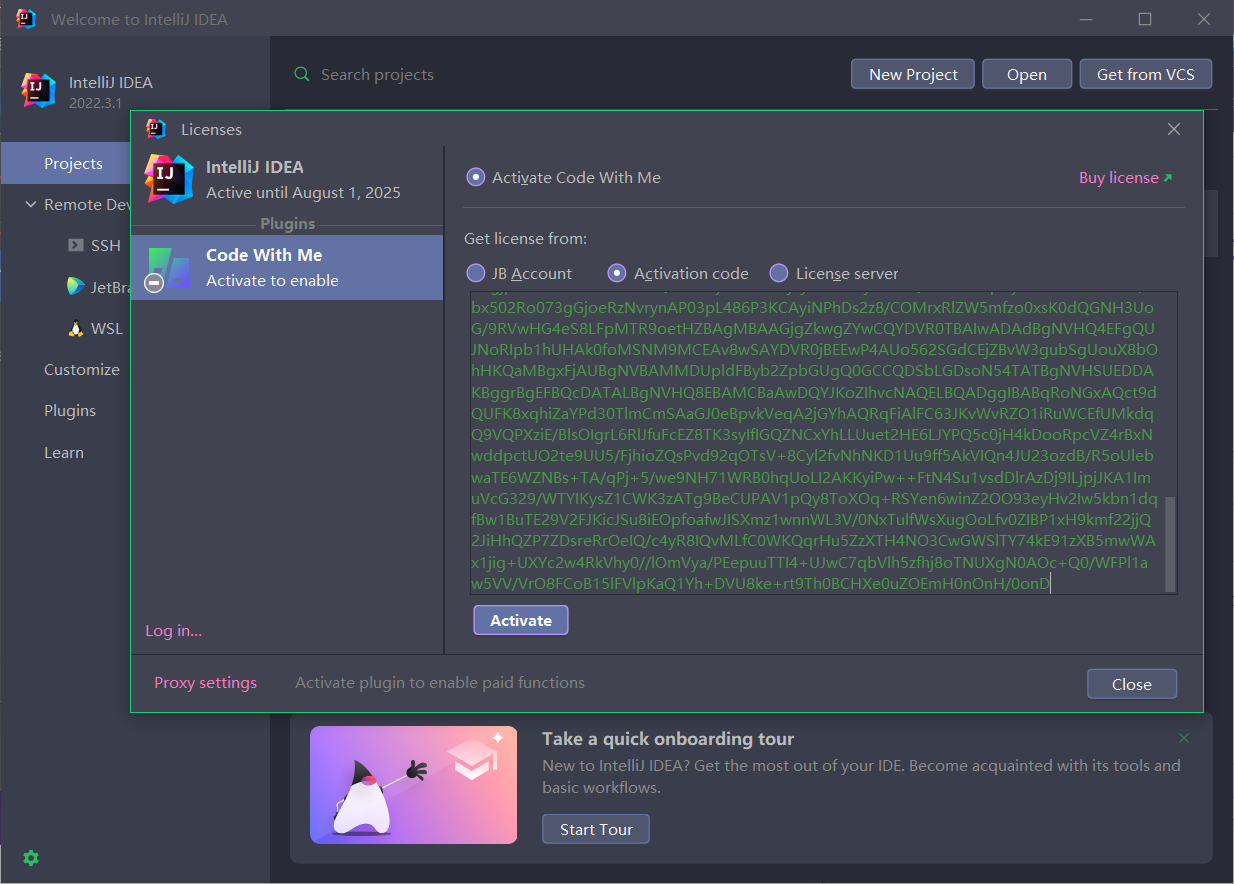1234x884 pixels.
Task: Click Get from VCS button
Action: coord(1145,74)
